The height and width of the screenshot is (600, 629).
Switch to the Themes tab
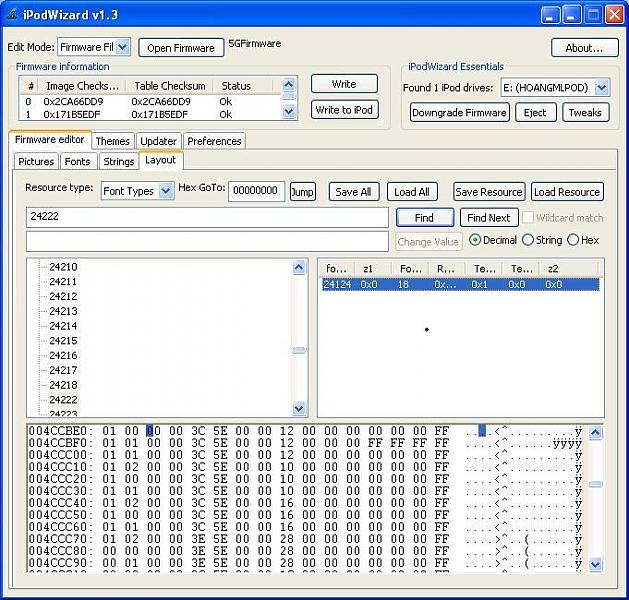pos(112,141)
